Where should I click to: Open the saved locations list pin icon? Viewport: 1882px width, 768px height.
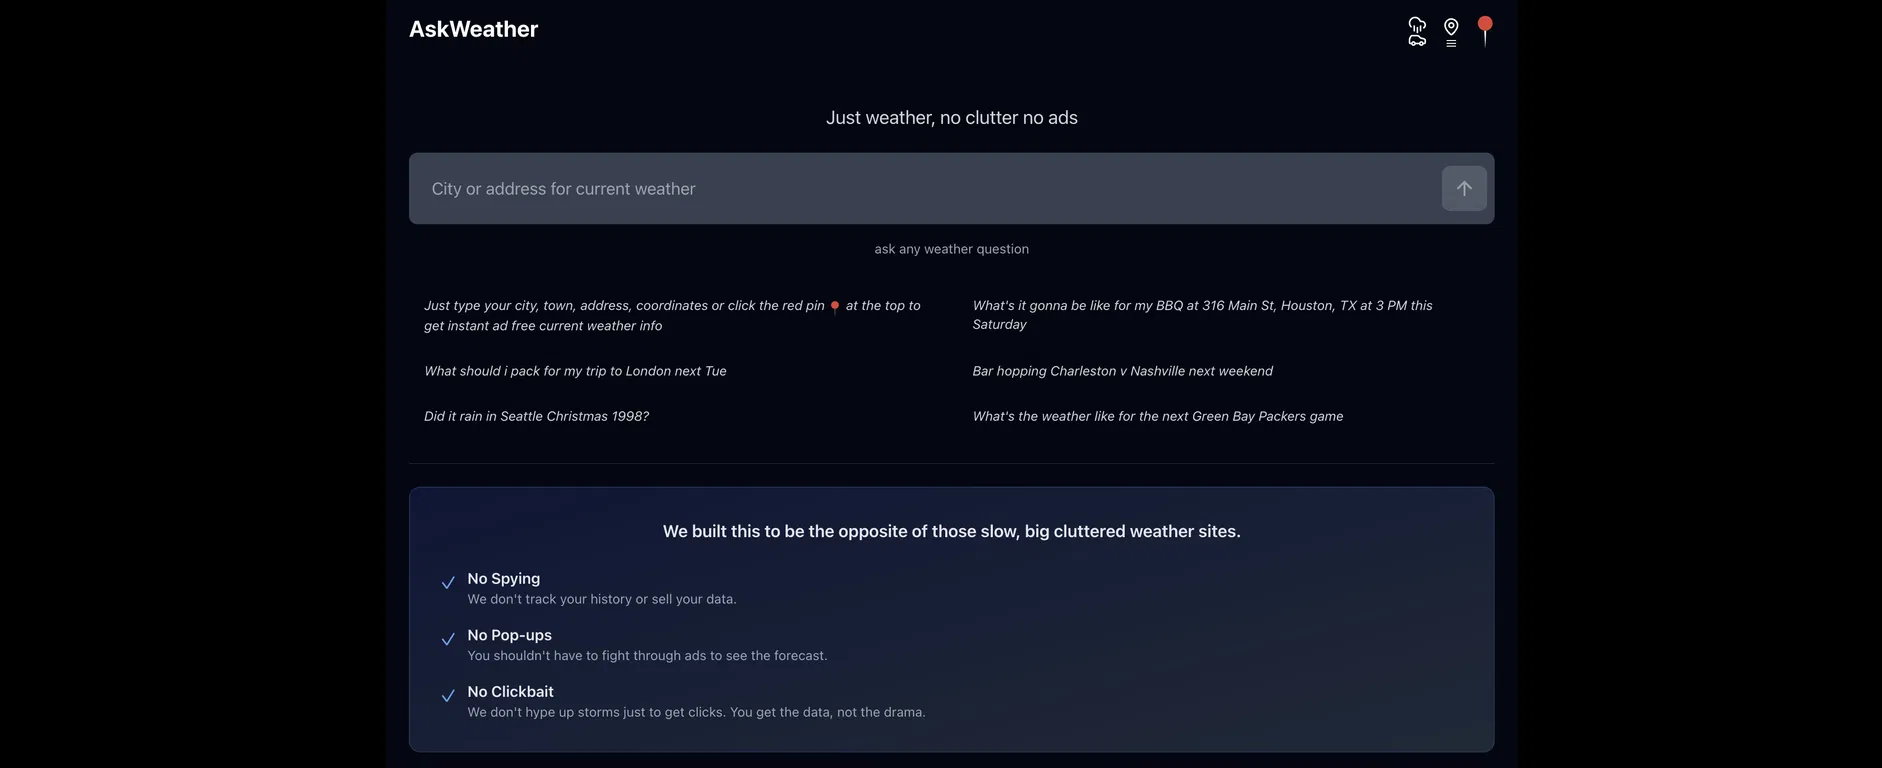click(1451, 31)
